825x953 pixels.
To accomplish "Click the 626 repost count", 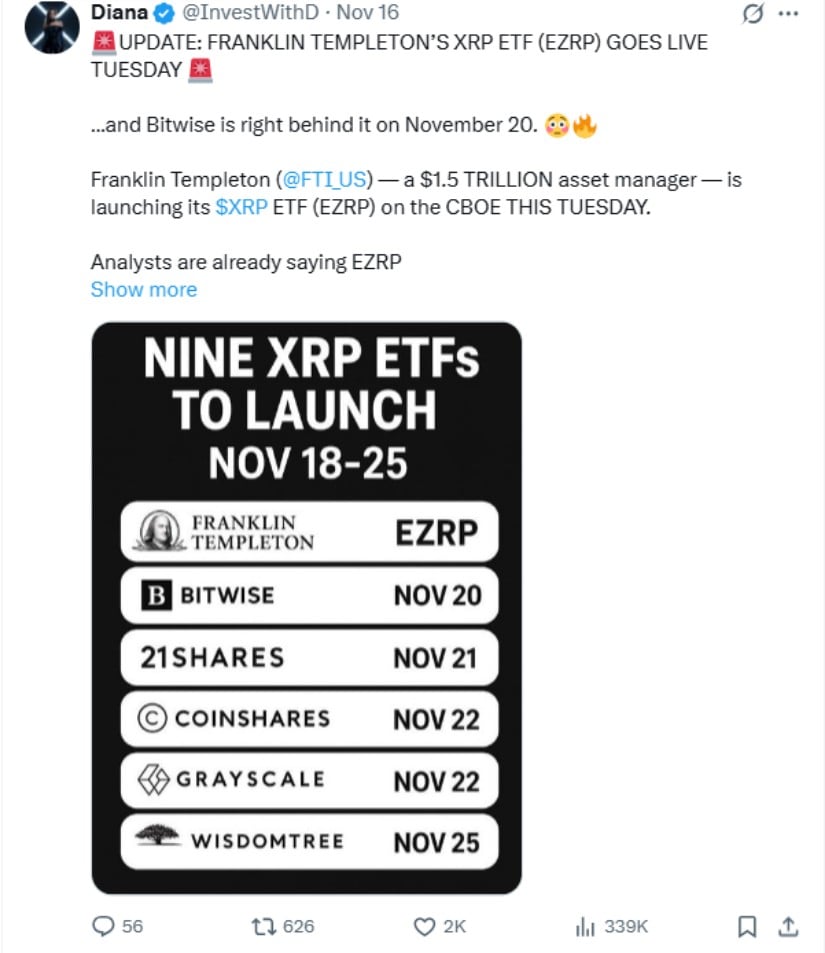I will coord(298,927).
